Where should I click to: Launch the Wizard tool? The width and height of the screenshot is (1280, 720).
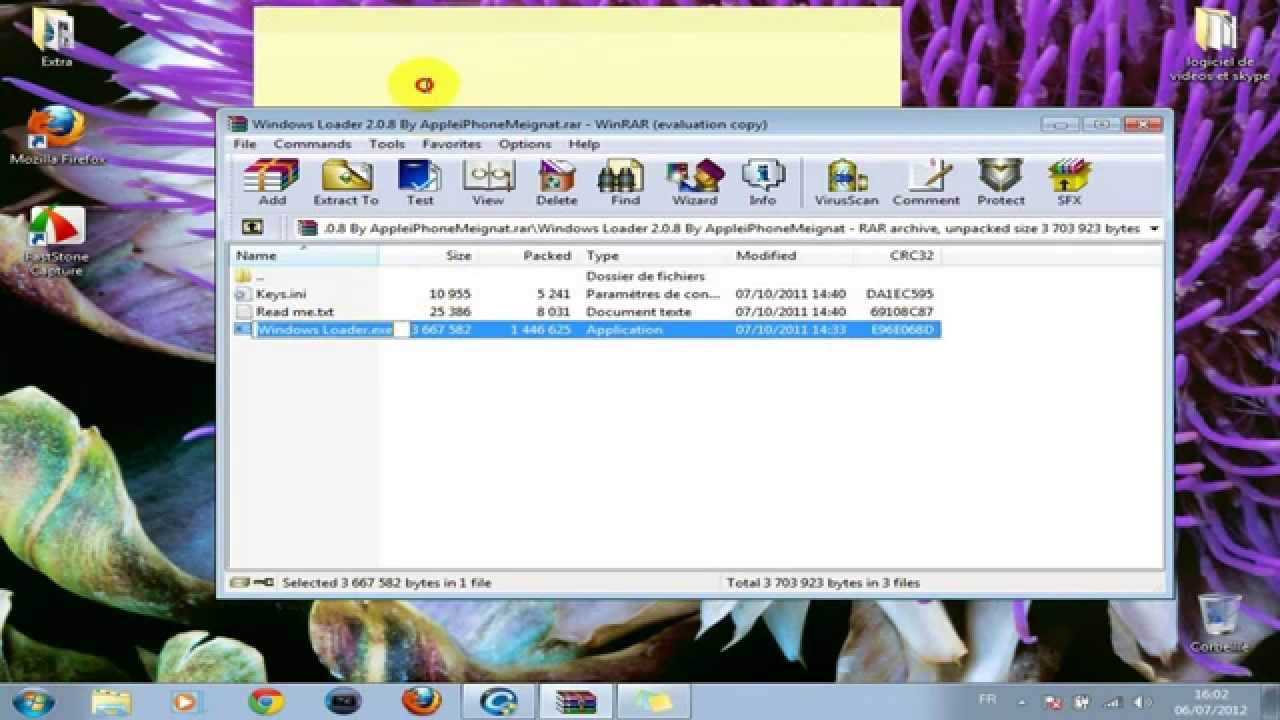point(695,182)
